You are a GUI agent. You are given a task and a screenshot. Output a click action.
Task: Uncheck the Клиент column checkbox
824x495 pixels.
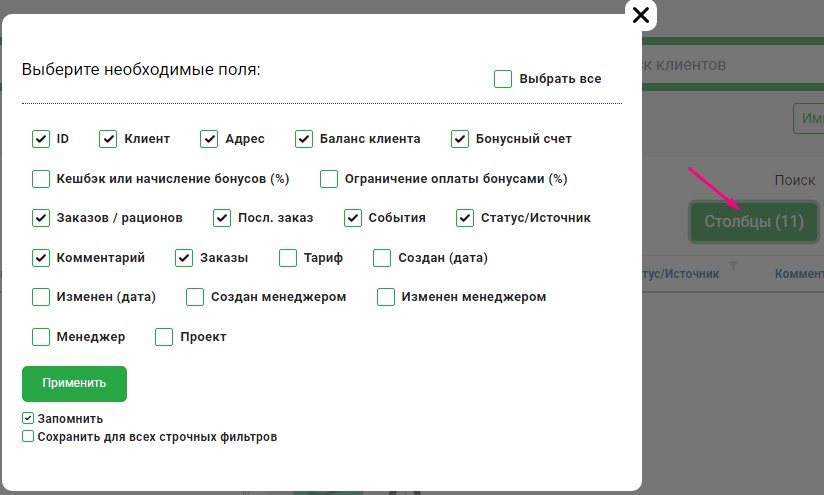109,139
